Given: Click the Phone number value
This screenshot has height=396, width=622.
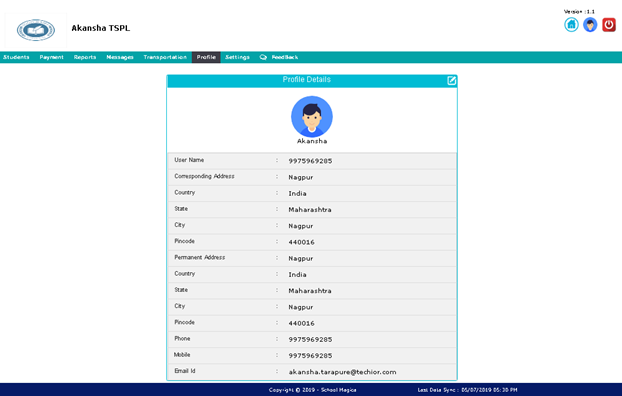Looking at the screenshot, I should pos(310,340).
